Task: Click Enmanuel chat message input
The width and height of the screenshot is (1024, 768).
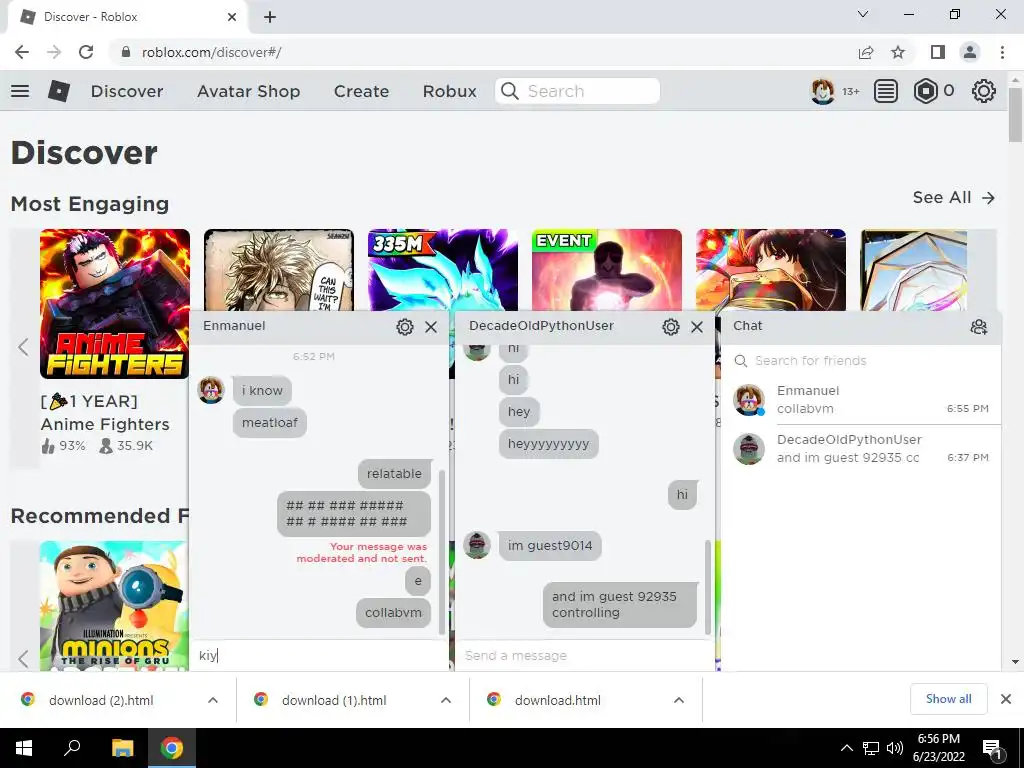Action: [x=319, y=655]
